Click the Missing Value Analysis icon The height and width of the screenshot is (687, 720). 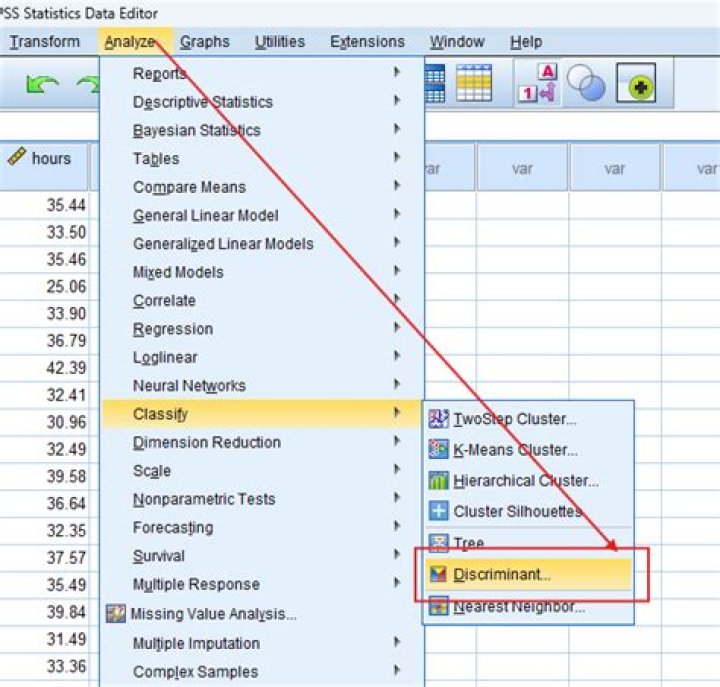[x=116, y=614]
